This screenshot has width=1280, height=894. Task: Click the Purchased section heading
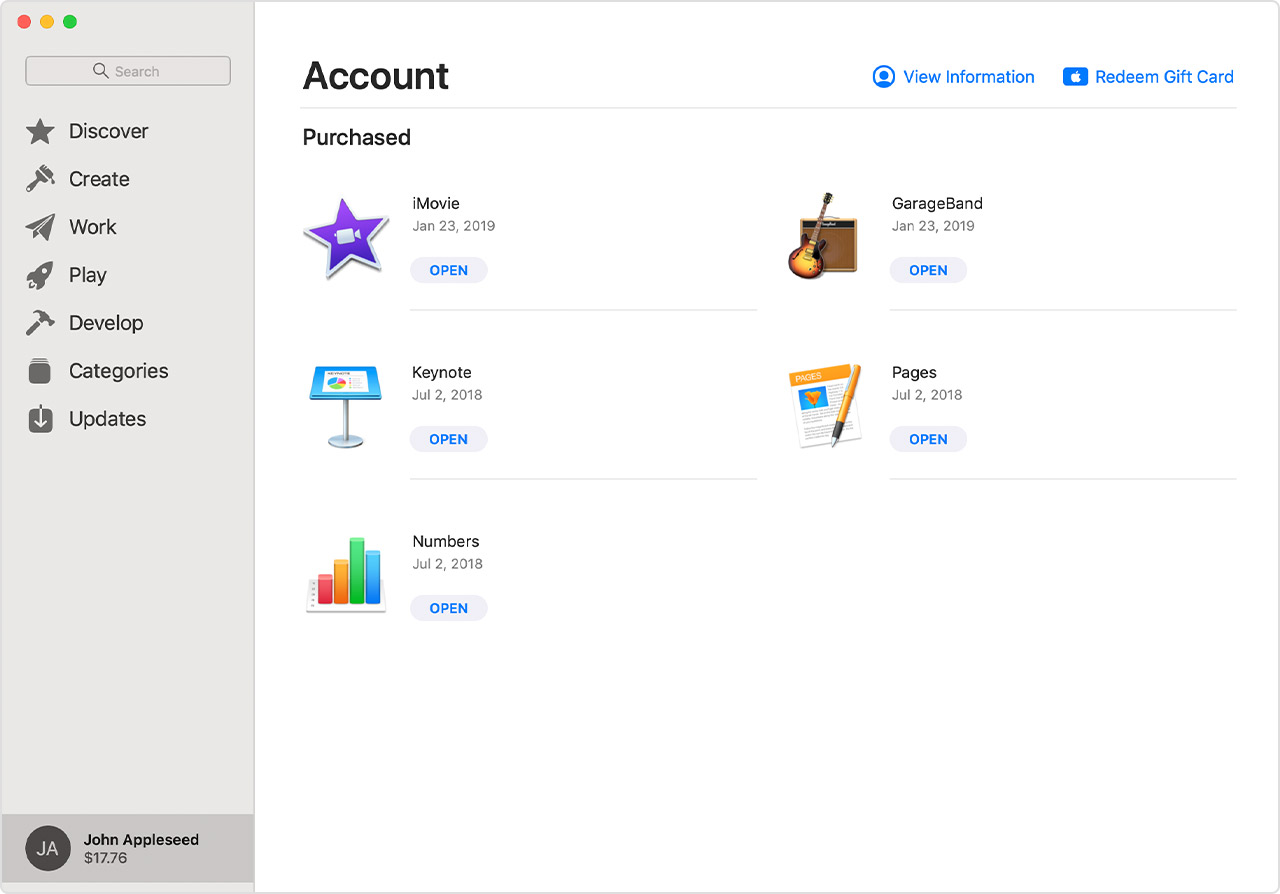pyautogui.click(x=357, y=137)
